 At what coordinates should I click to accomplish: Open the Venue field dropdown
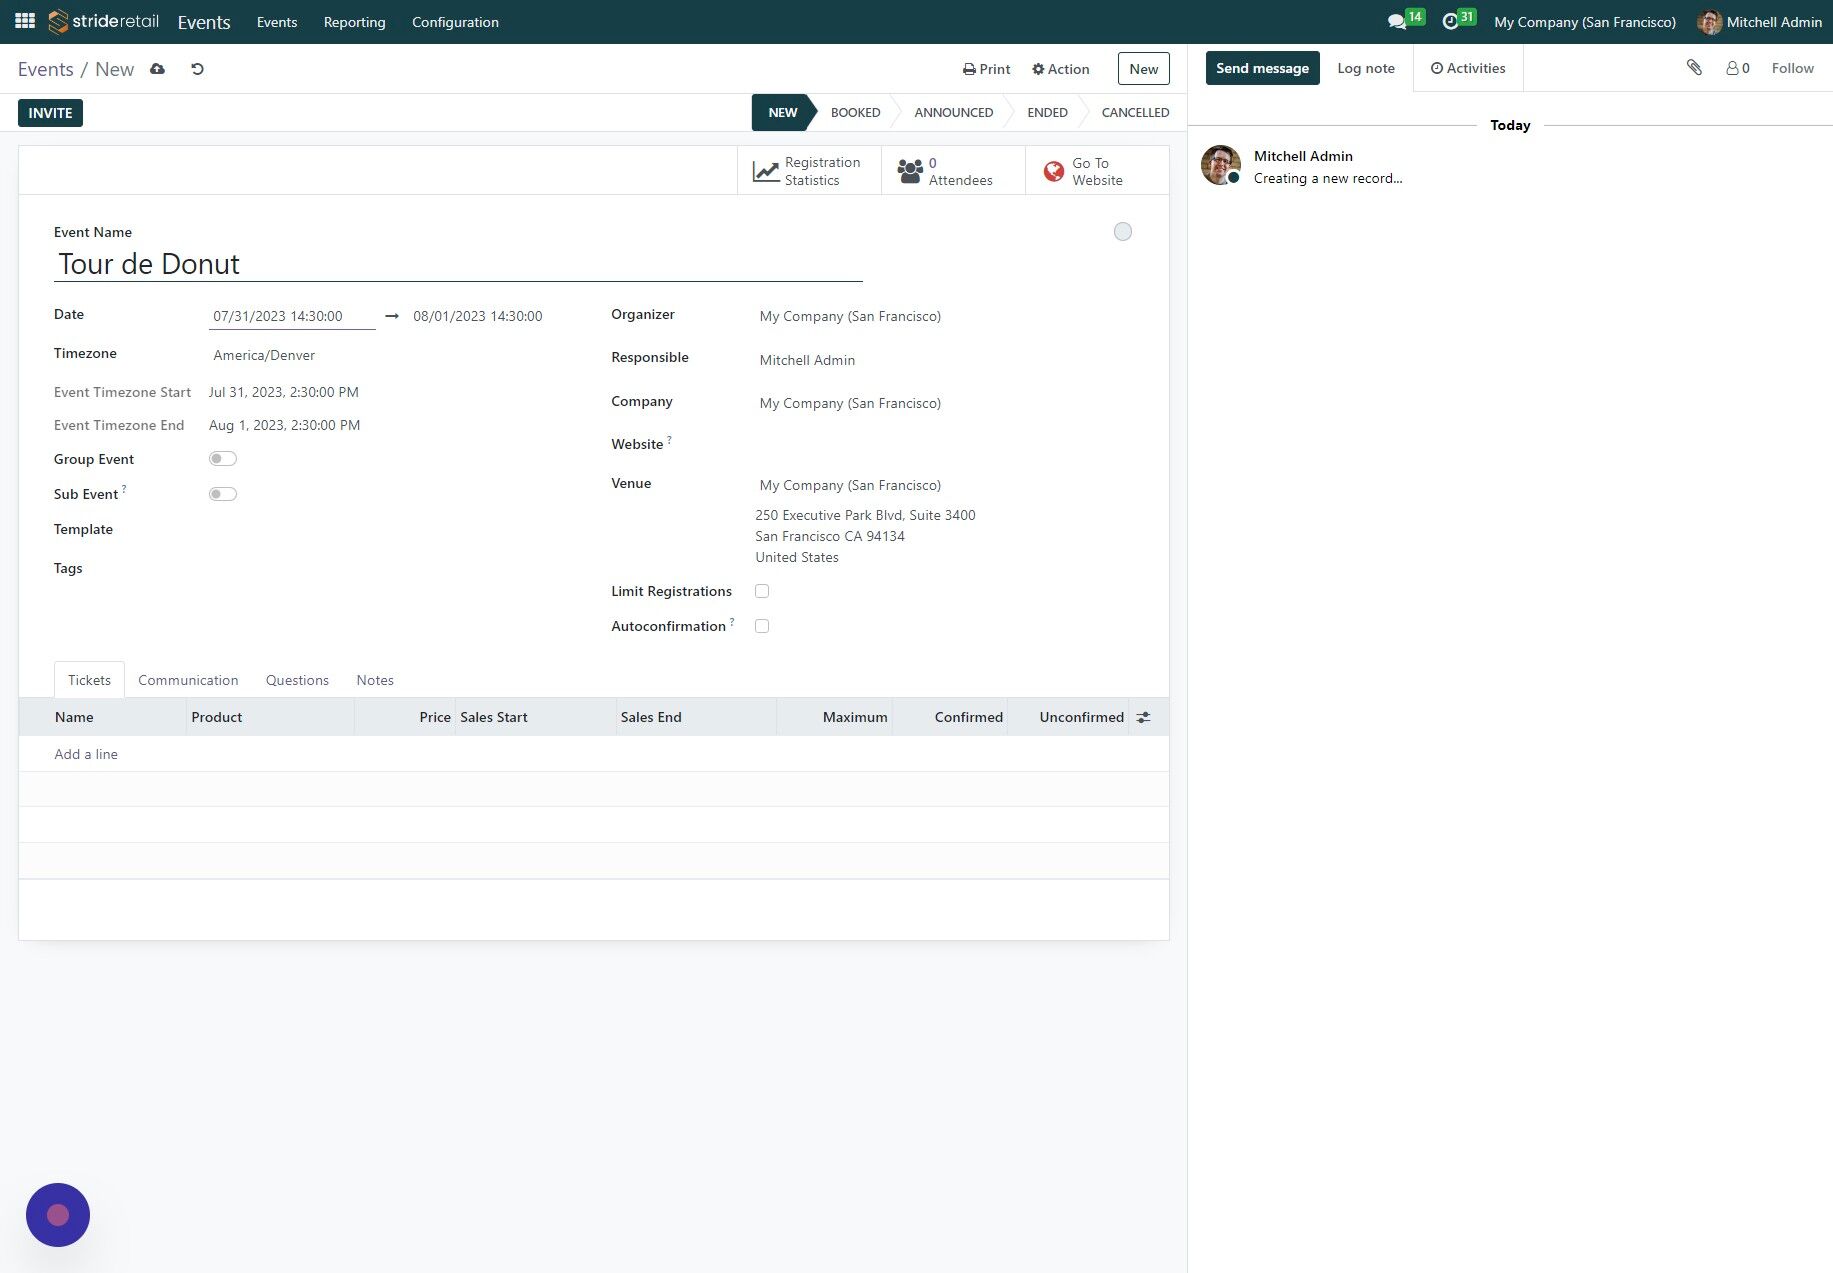click(x=945, y=485)
